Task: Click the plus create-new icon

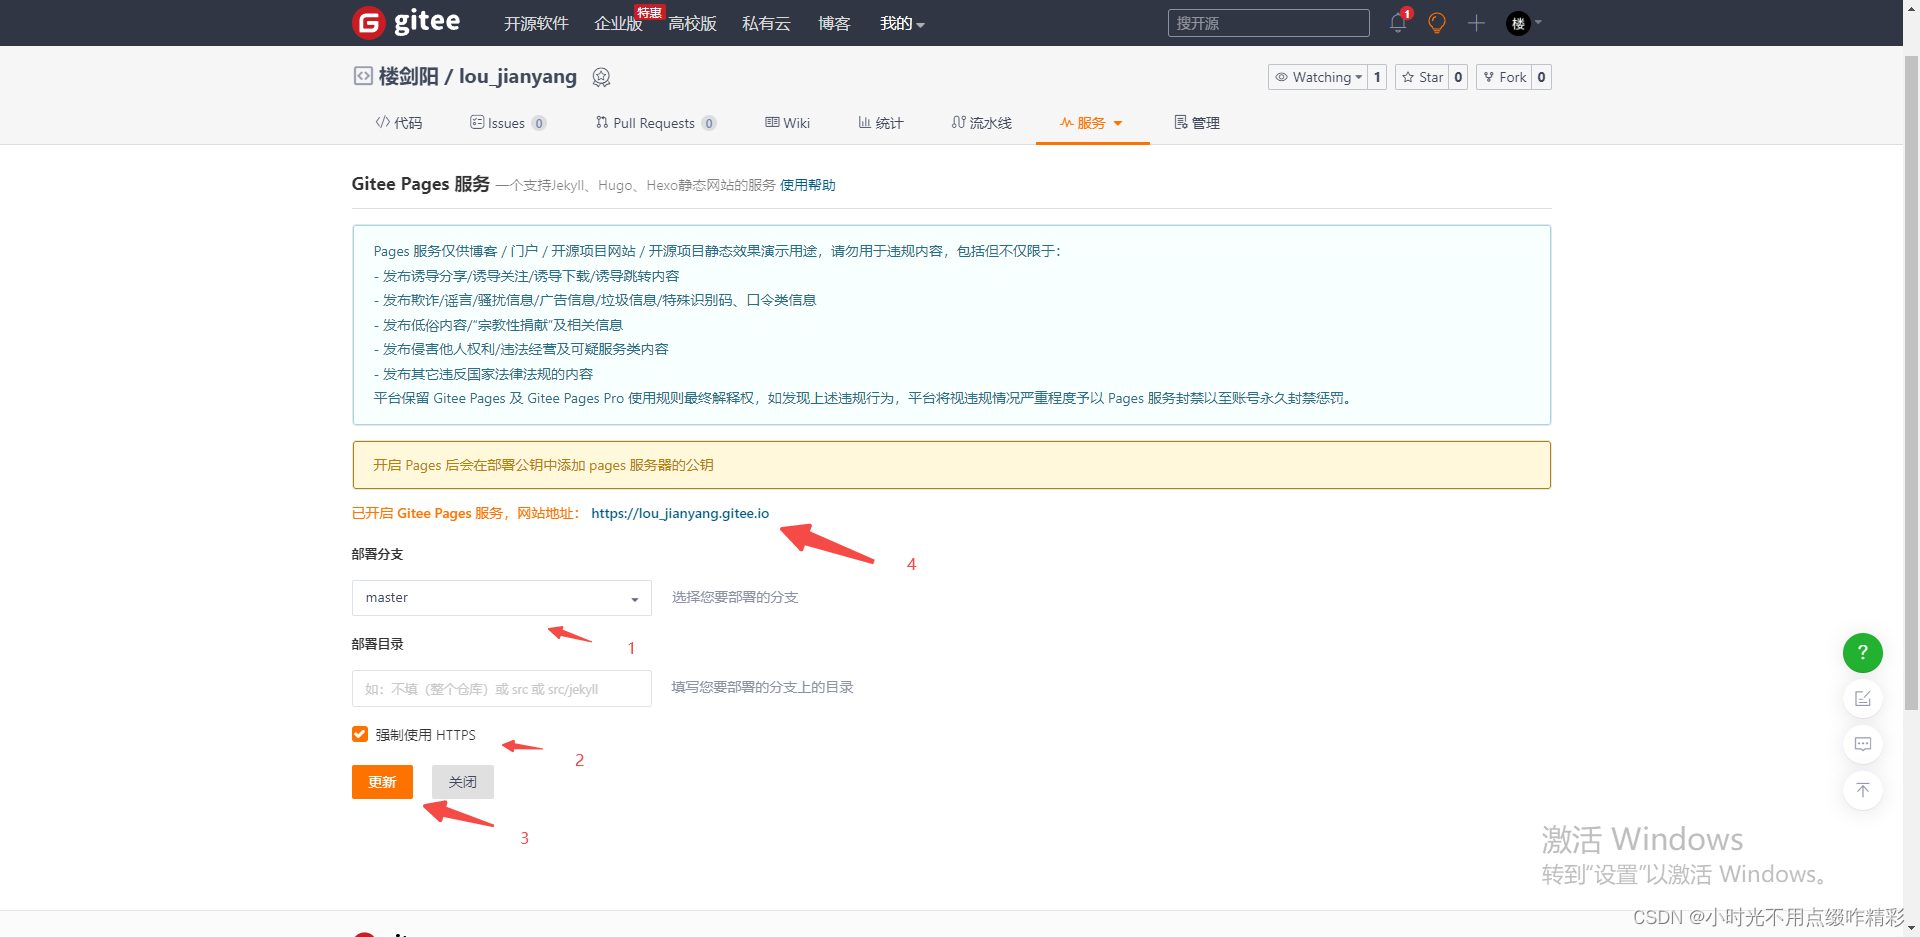Action: tap(1476, 22)
